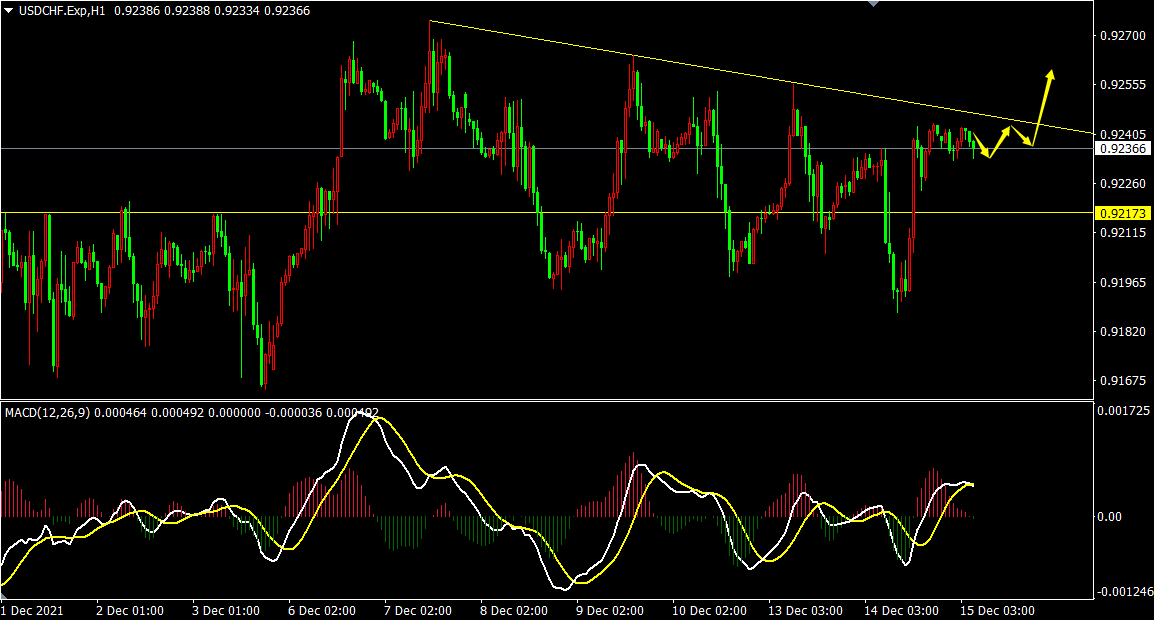This screenshot has height=620, width=1154.
Task: Click the 0.92700 price scale label
Action: 1122,36
